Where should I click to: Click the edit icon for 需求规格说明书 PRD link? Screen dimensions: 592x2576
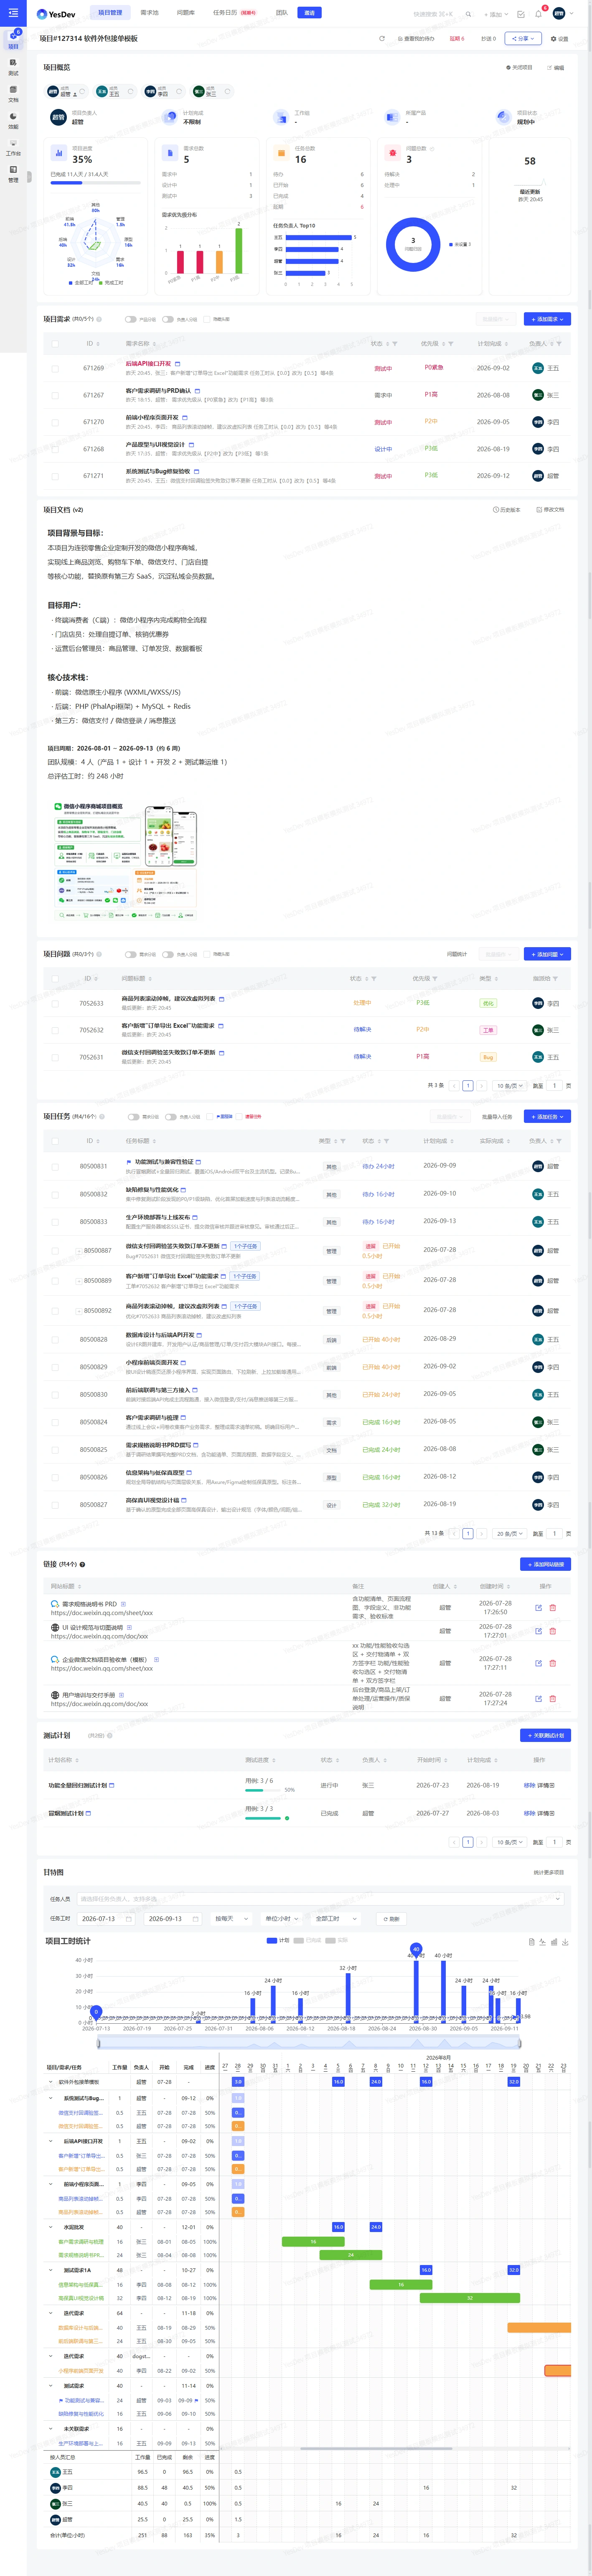click(538, 1608)
